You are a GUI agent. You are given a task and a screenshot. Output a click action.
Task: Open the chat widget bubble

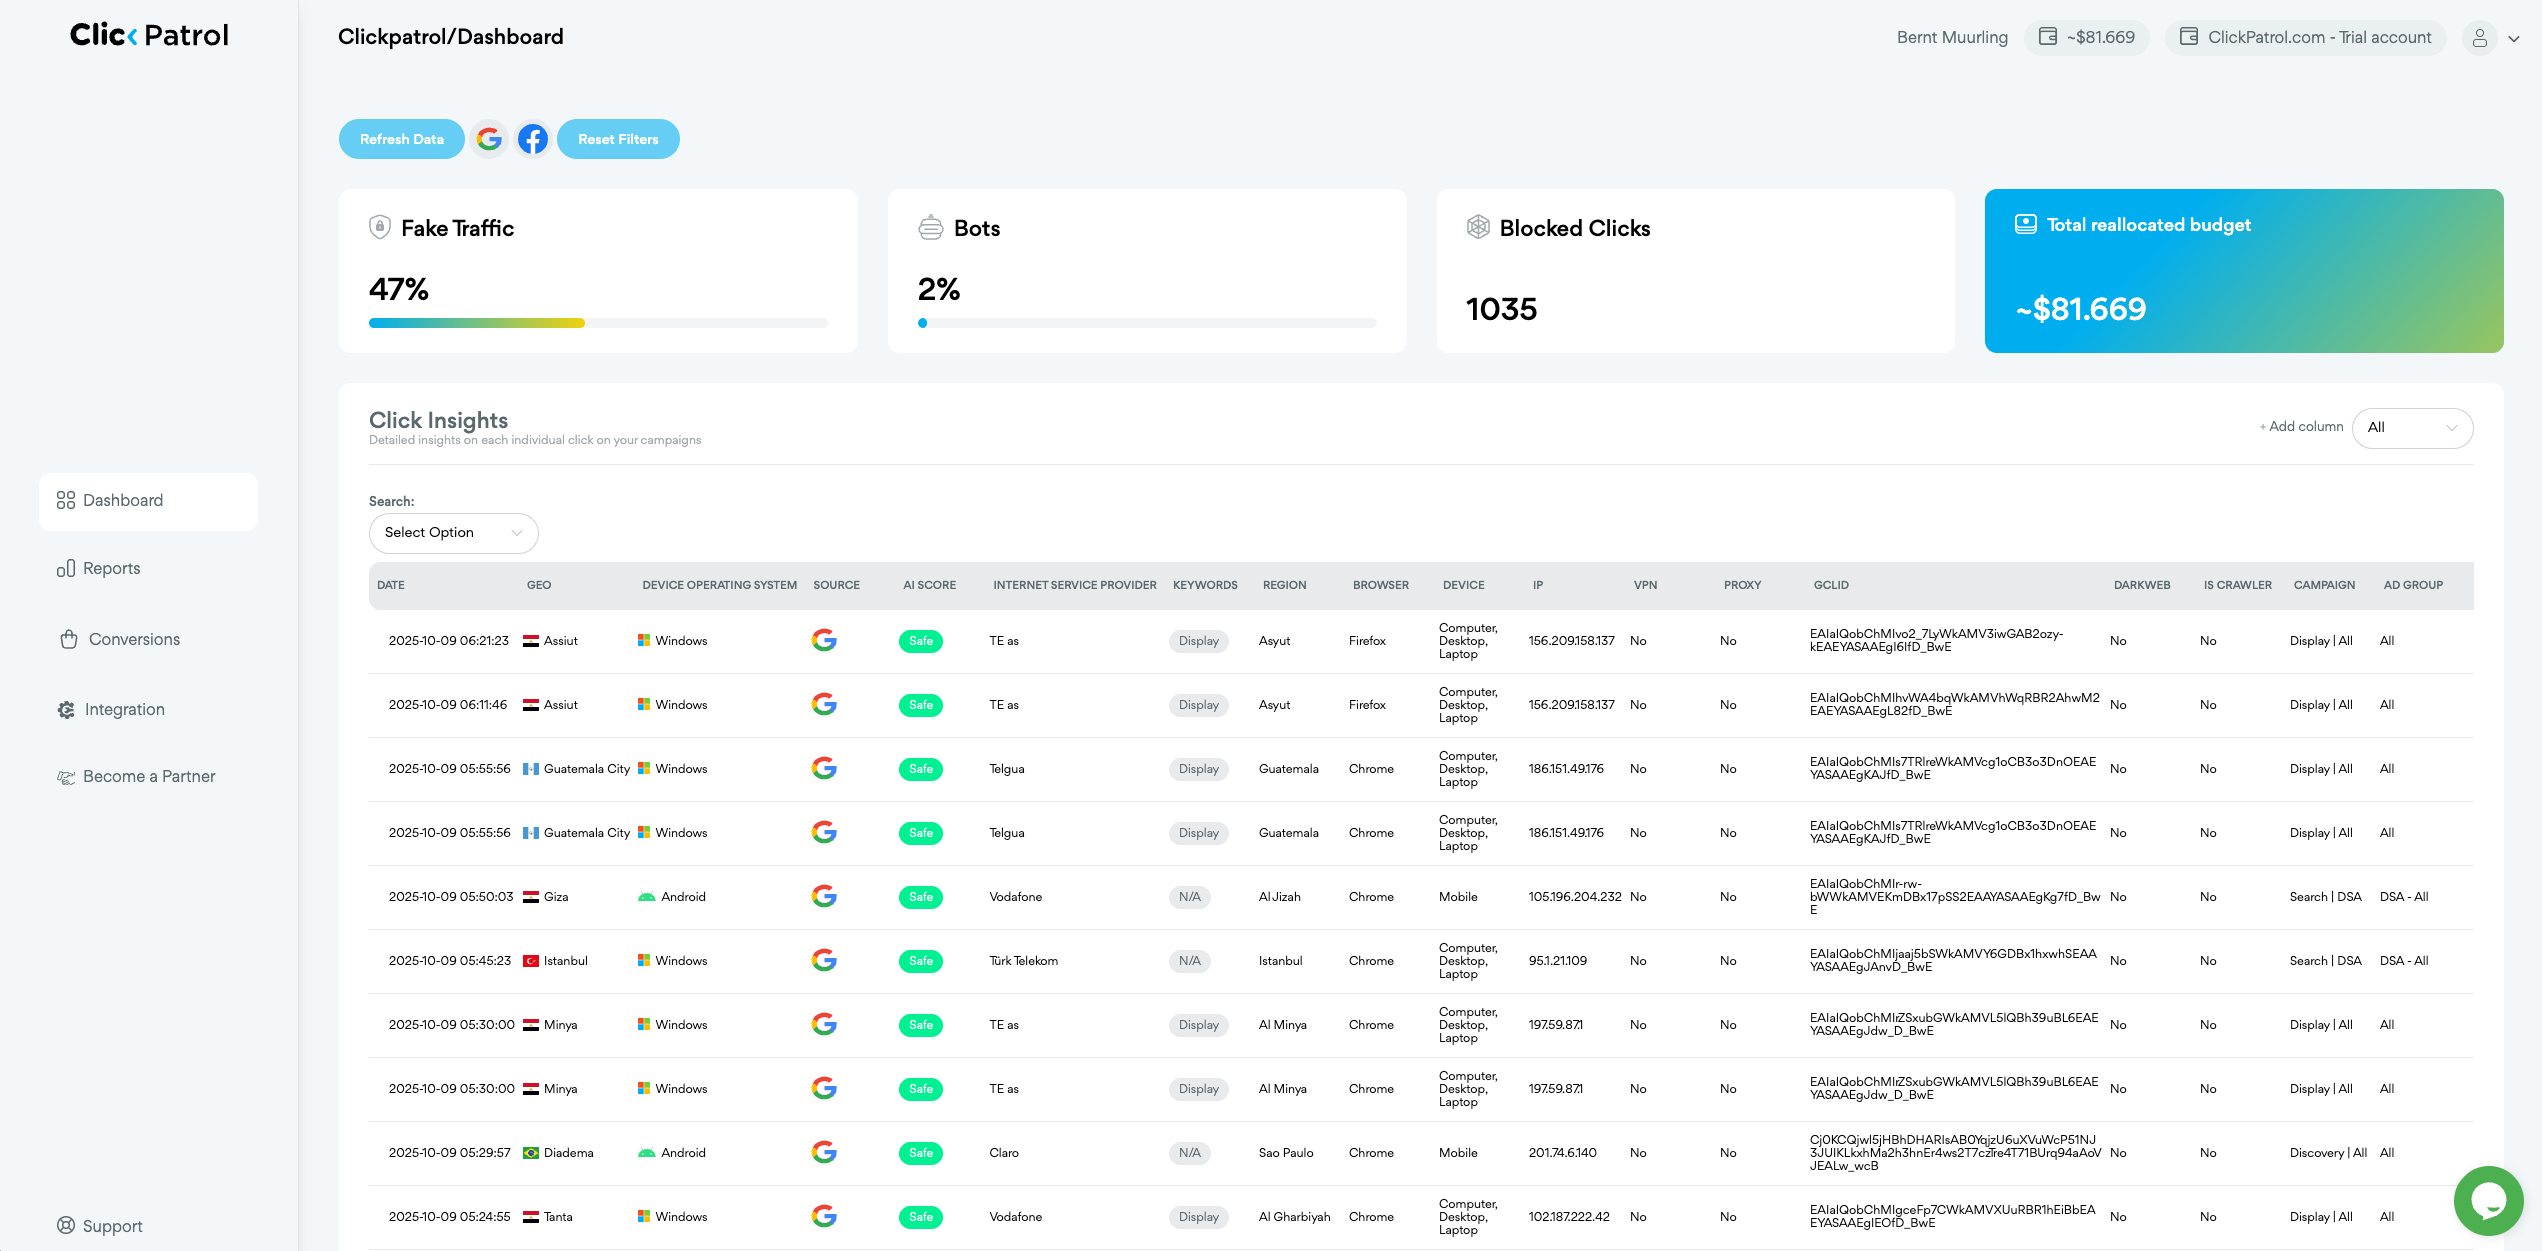click(2489, 1201)
